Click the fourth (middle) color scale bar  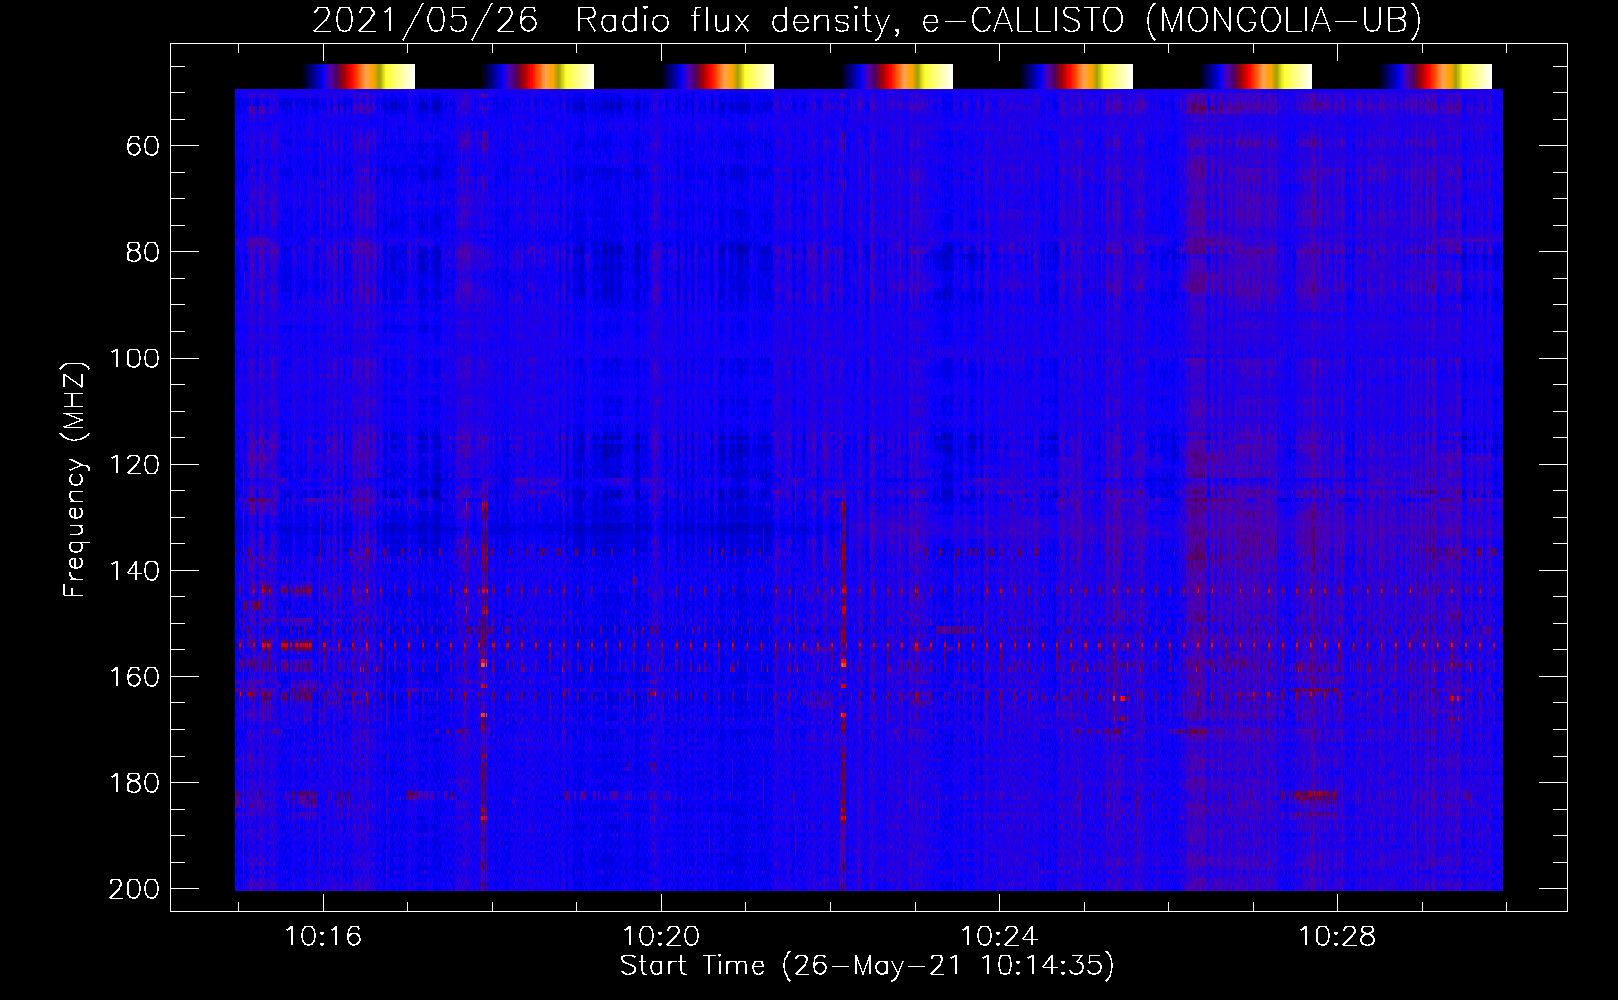898,76
